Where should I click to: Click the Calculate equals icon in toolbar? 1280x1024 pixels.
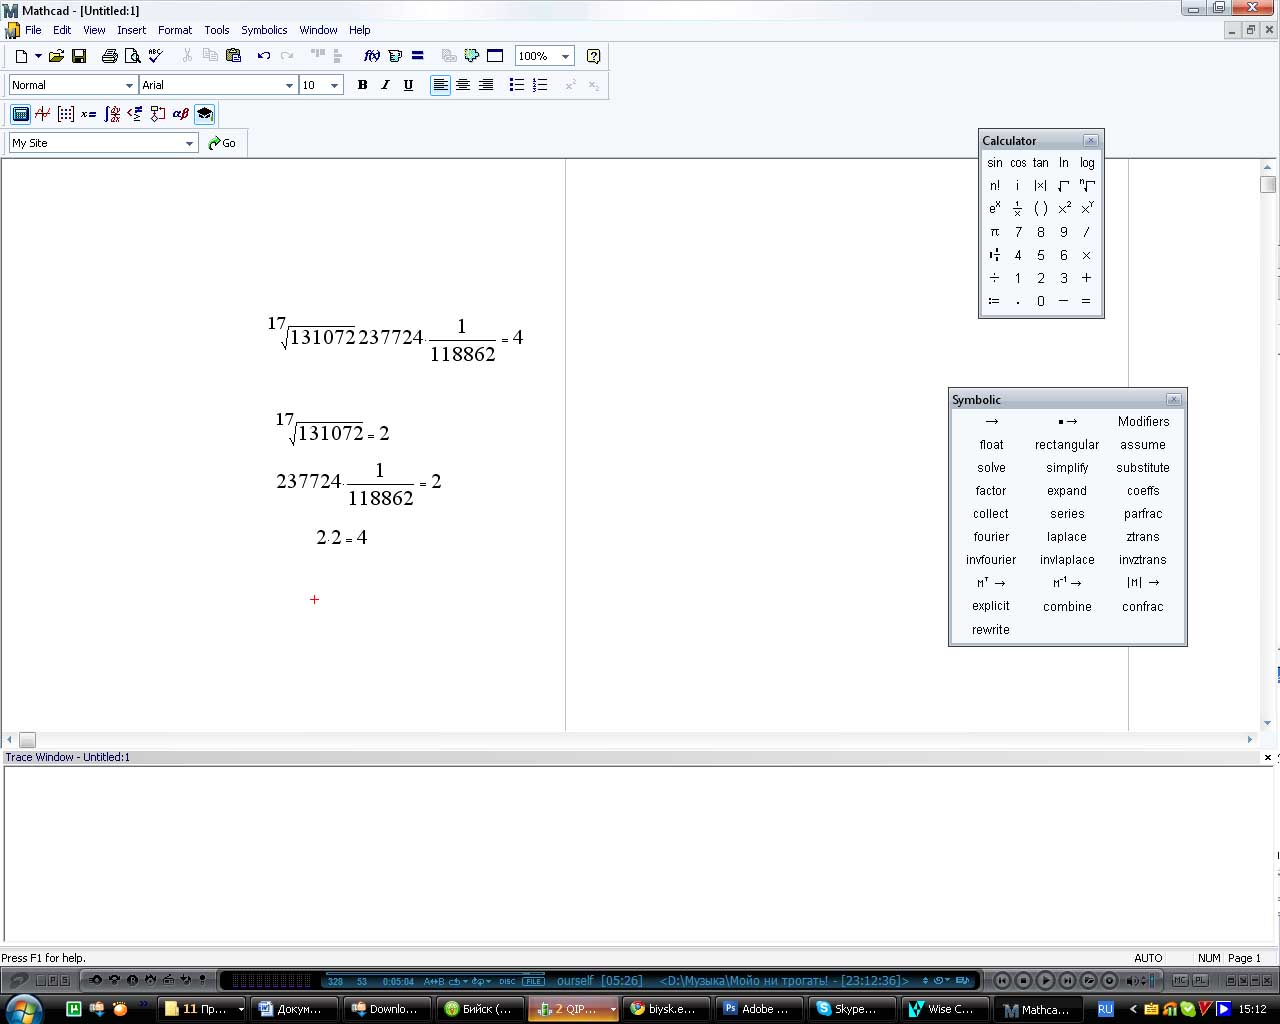click(x=418, y=56)
